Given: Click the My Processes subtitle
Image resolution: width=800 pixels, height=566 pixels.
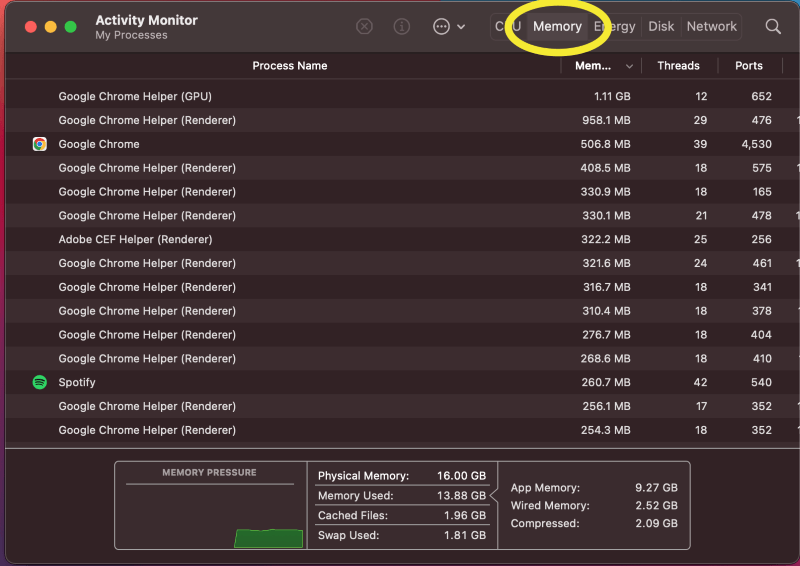Looking at the screenshot, I should [131, 35].
